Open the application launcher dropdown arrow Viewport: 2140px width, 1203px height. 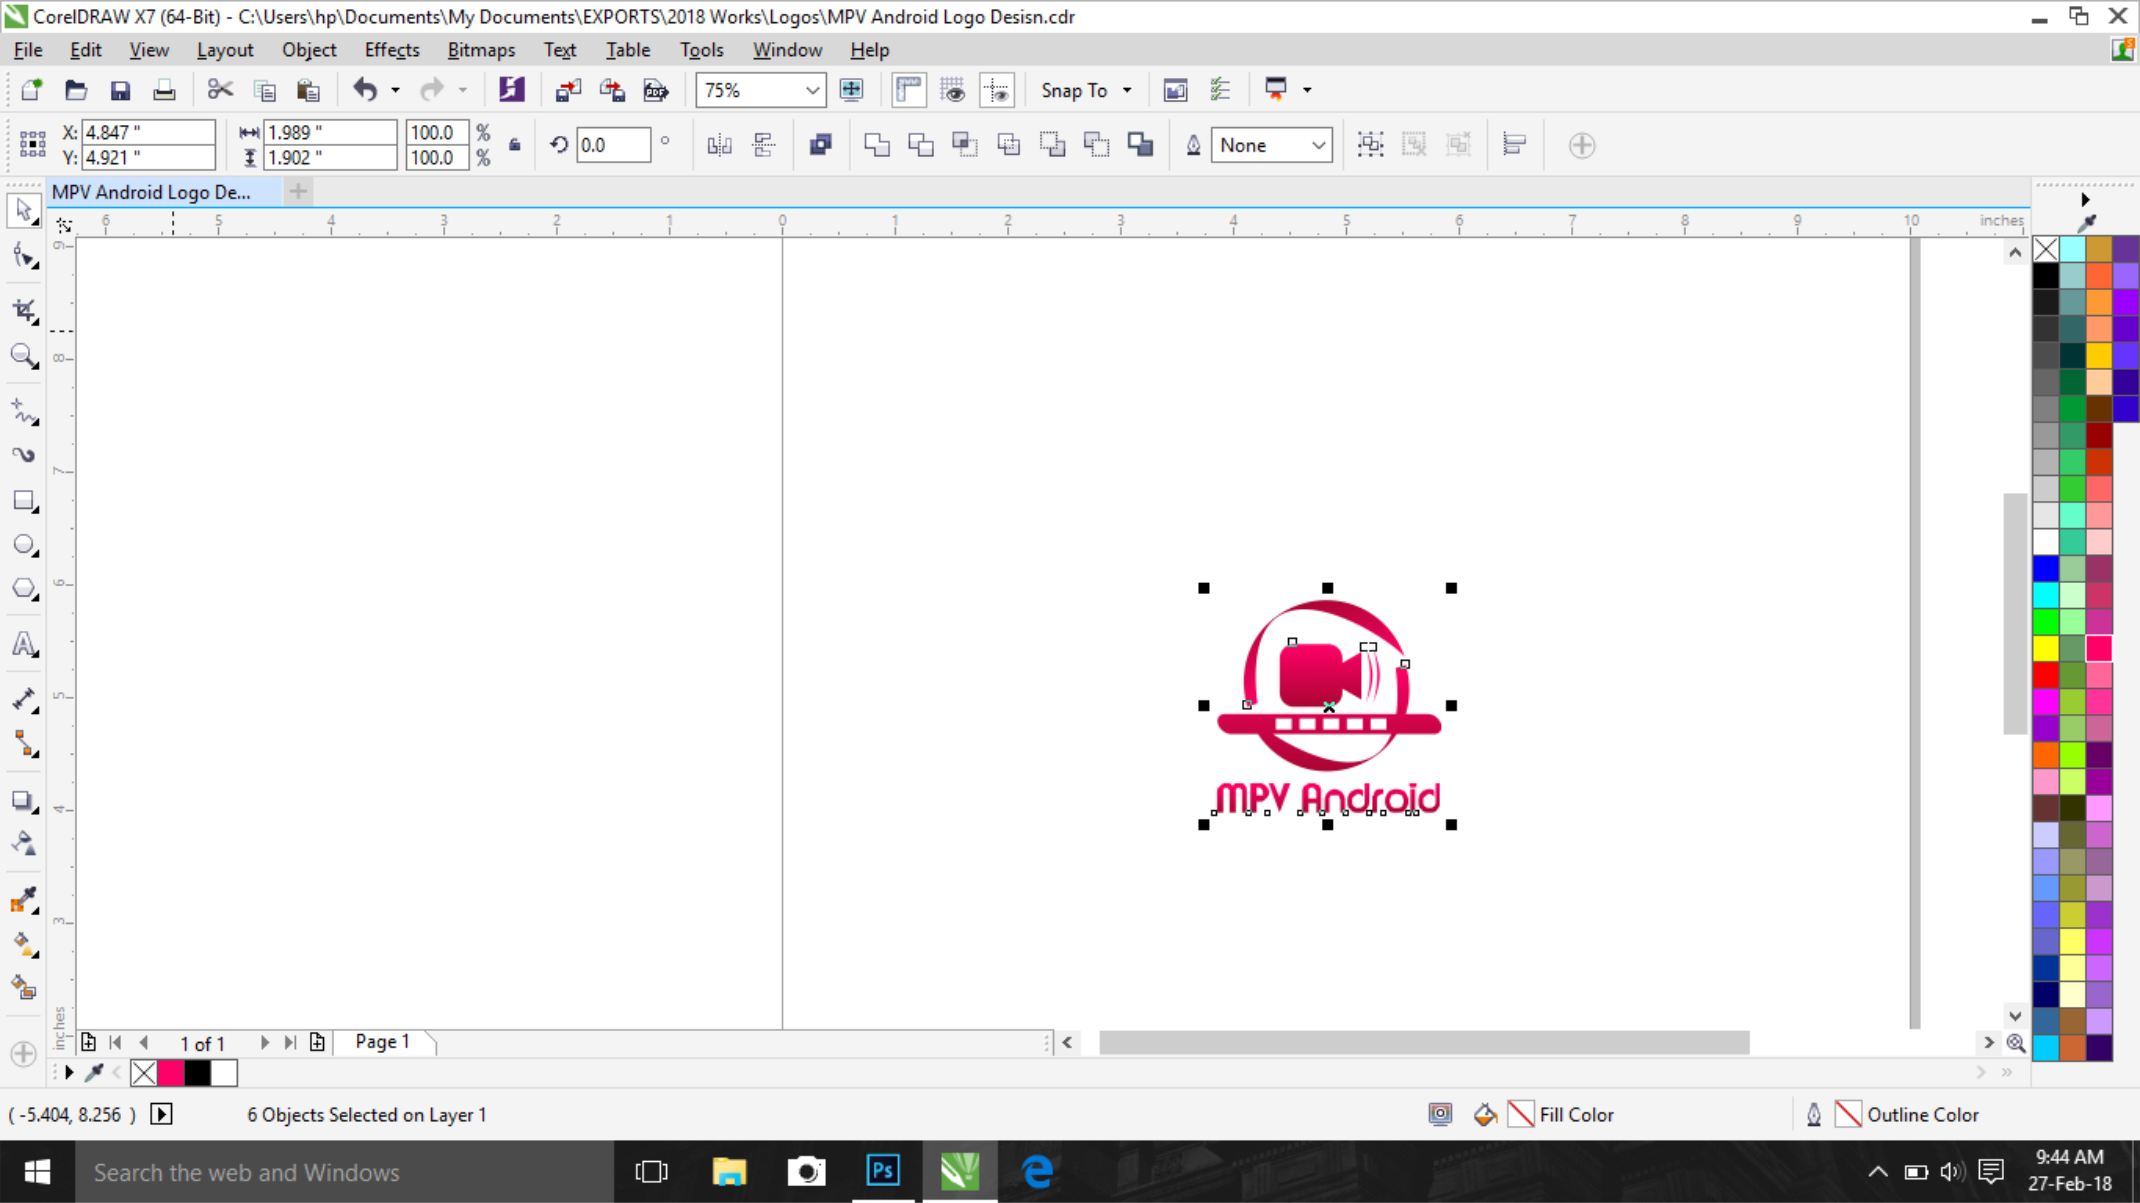(1307, 90)
